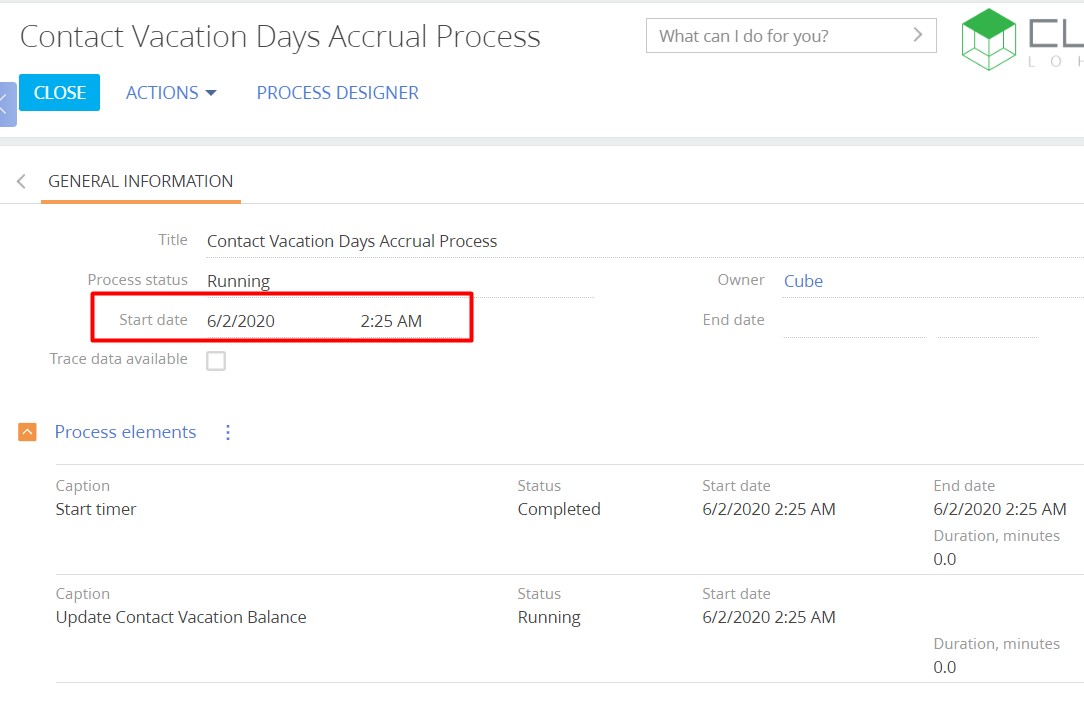Open the ACTIONS dropdown menu
Image resolution: width=1084 pixels, height=704 pixels.
point(171,93)
